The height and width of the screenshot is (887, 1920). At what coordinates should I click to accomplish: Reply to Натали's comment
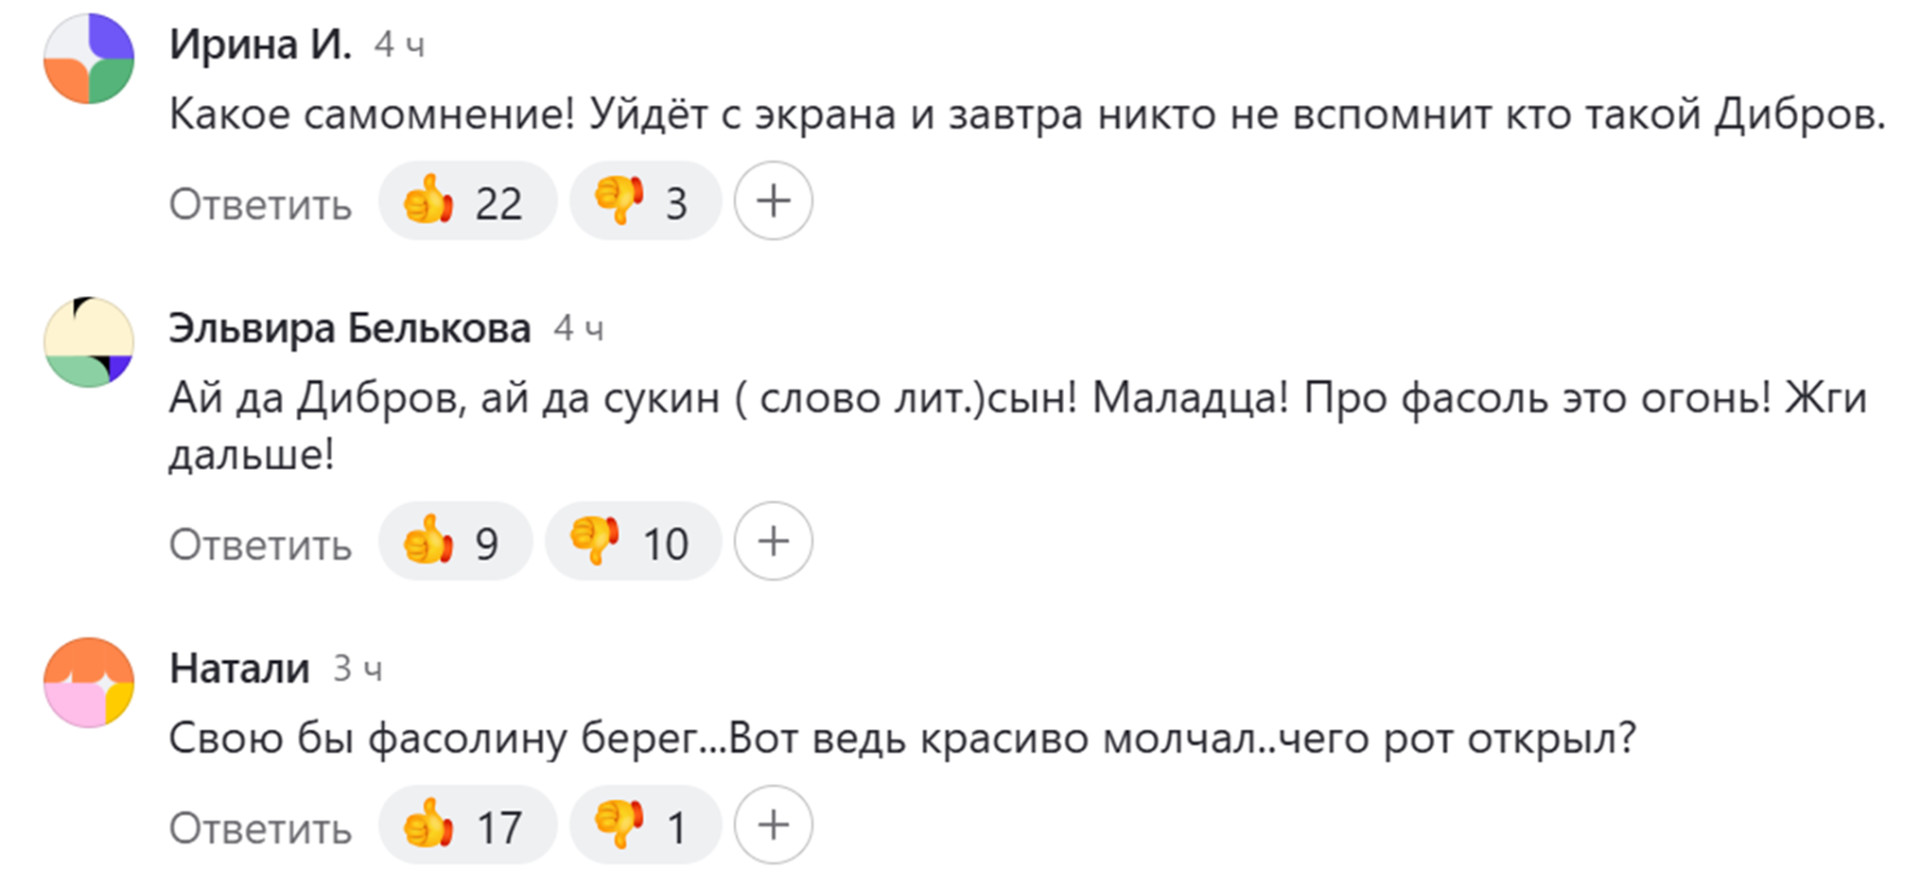tap(260, 828)
